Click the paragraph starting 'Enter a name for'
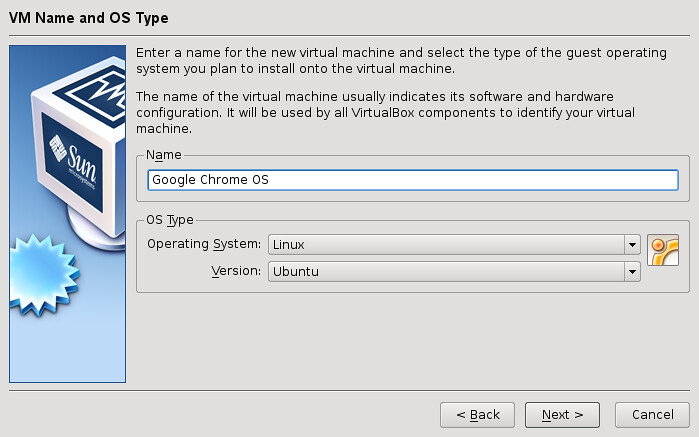Image resolution: width=699 pixels, height=437 pixels. pyautogui.click(x=401, y=61)
